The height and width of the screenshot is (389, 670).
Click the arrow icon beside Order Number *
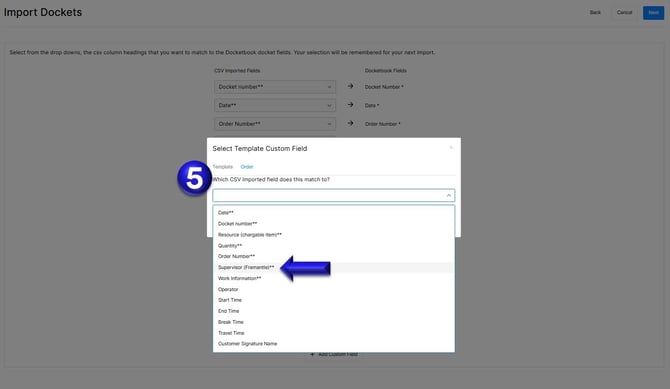coord(350,123)
